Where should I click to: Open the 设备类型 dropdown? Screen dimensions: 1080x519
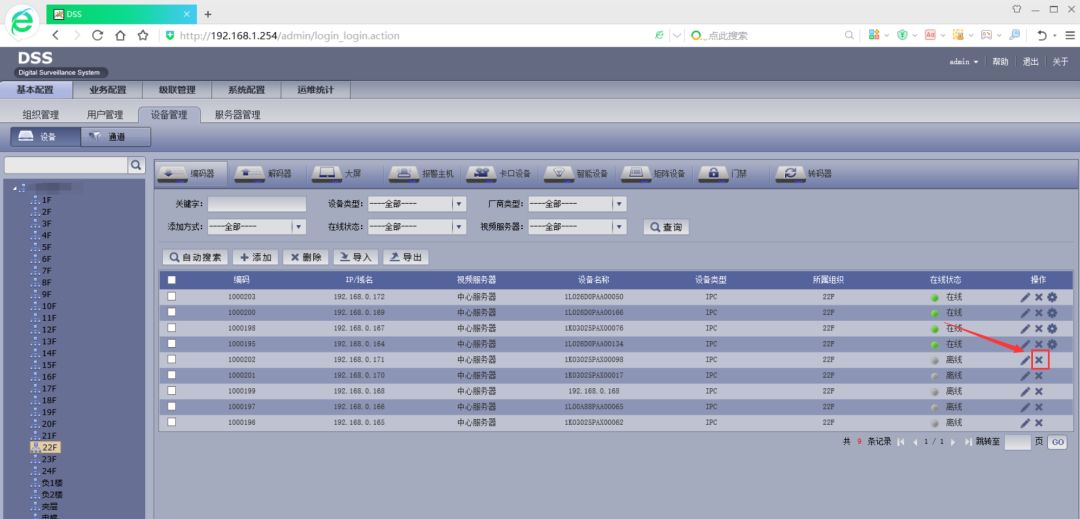[416, 204]
